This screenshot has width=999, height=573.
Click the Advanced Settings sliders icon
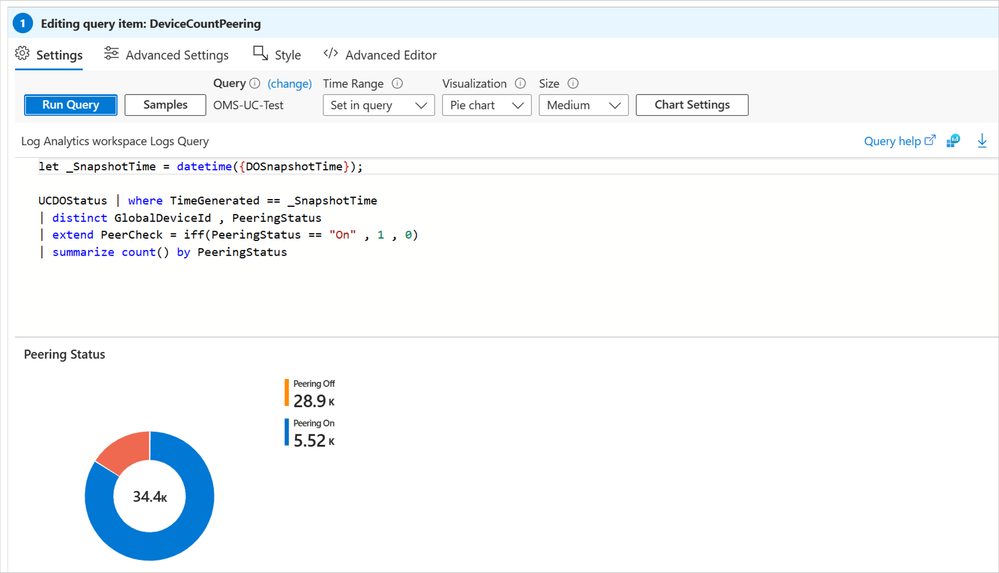coord(111,54)
